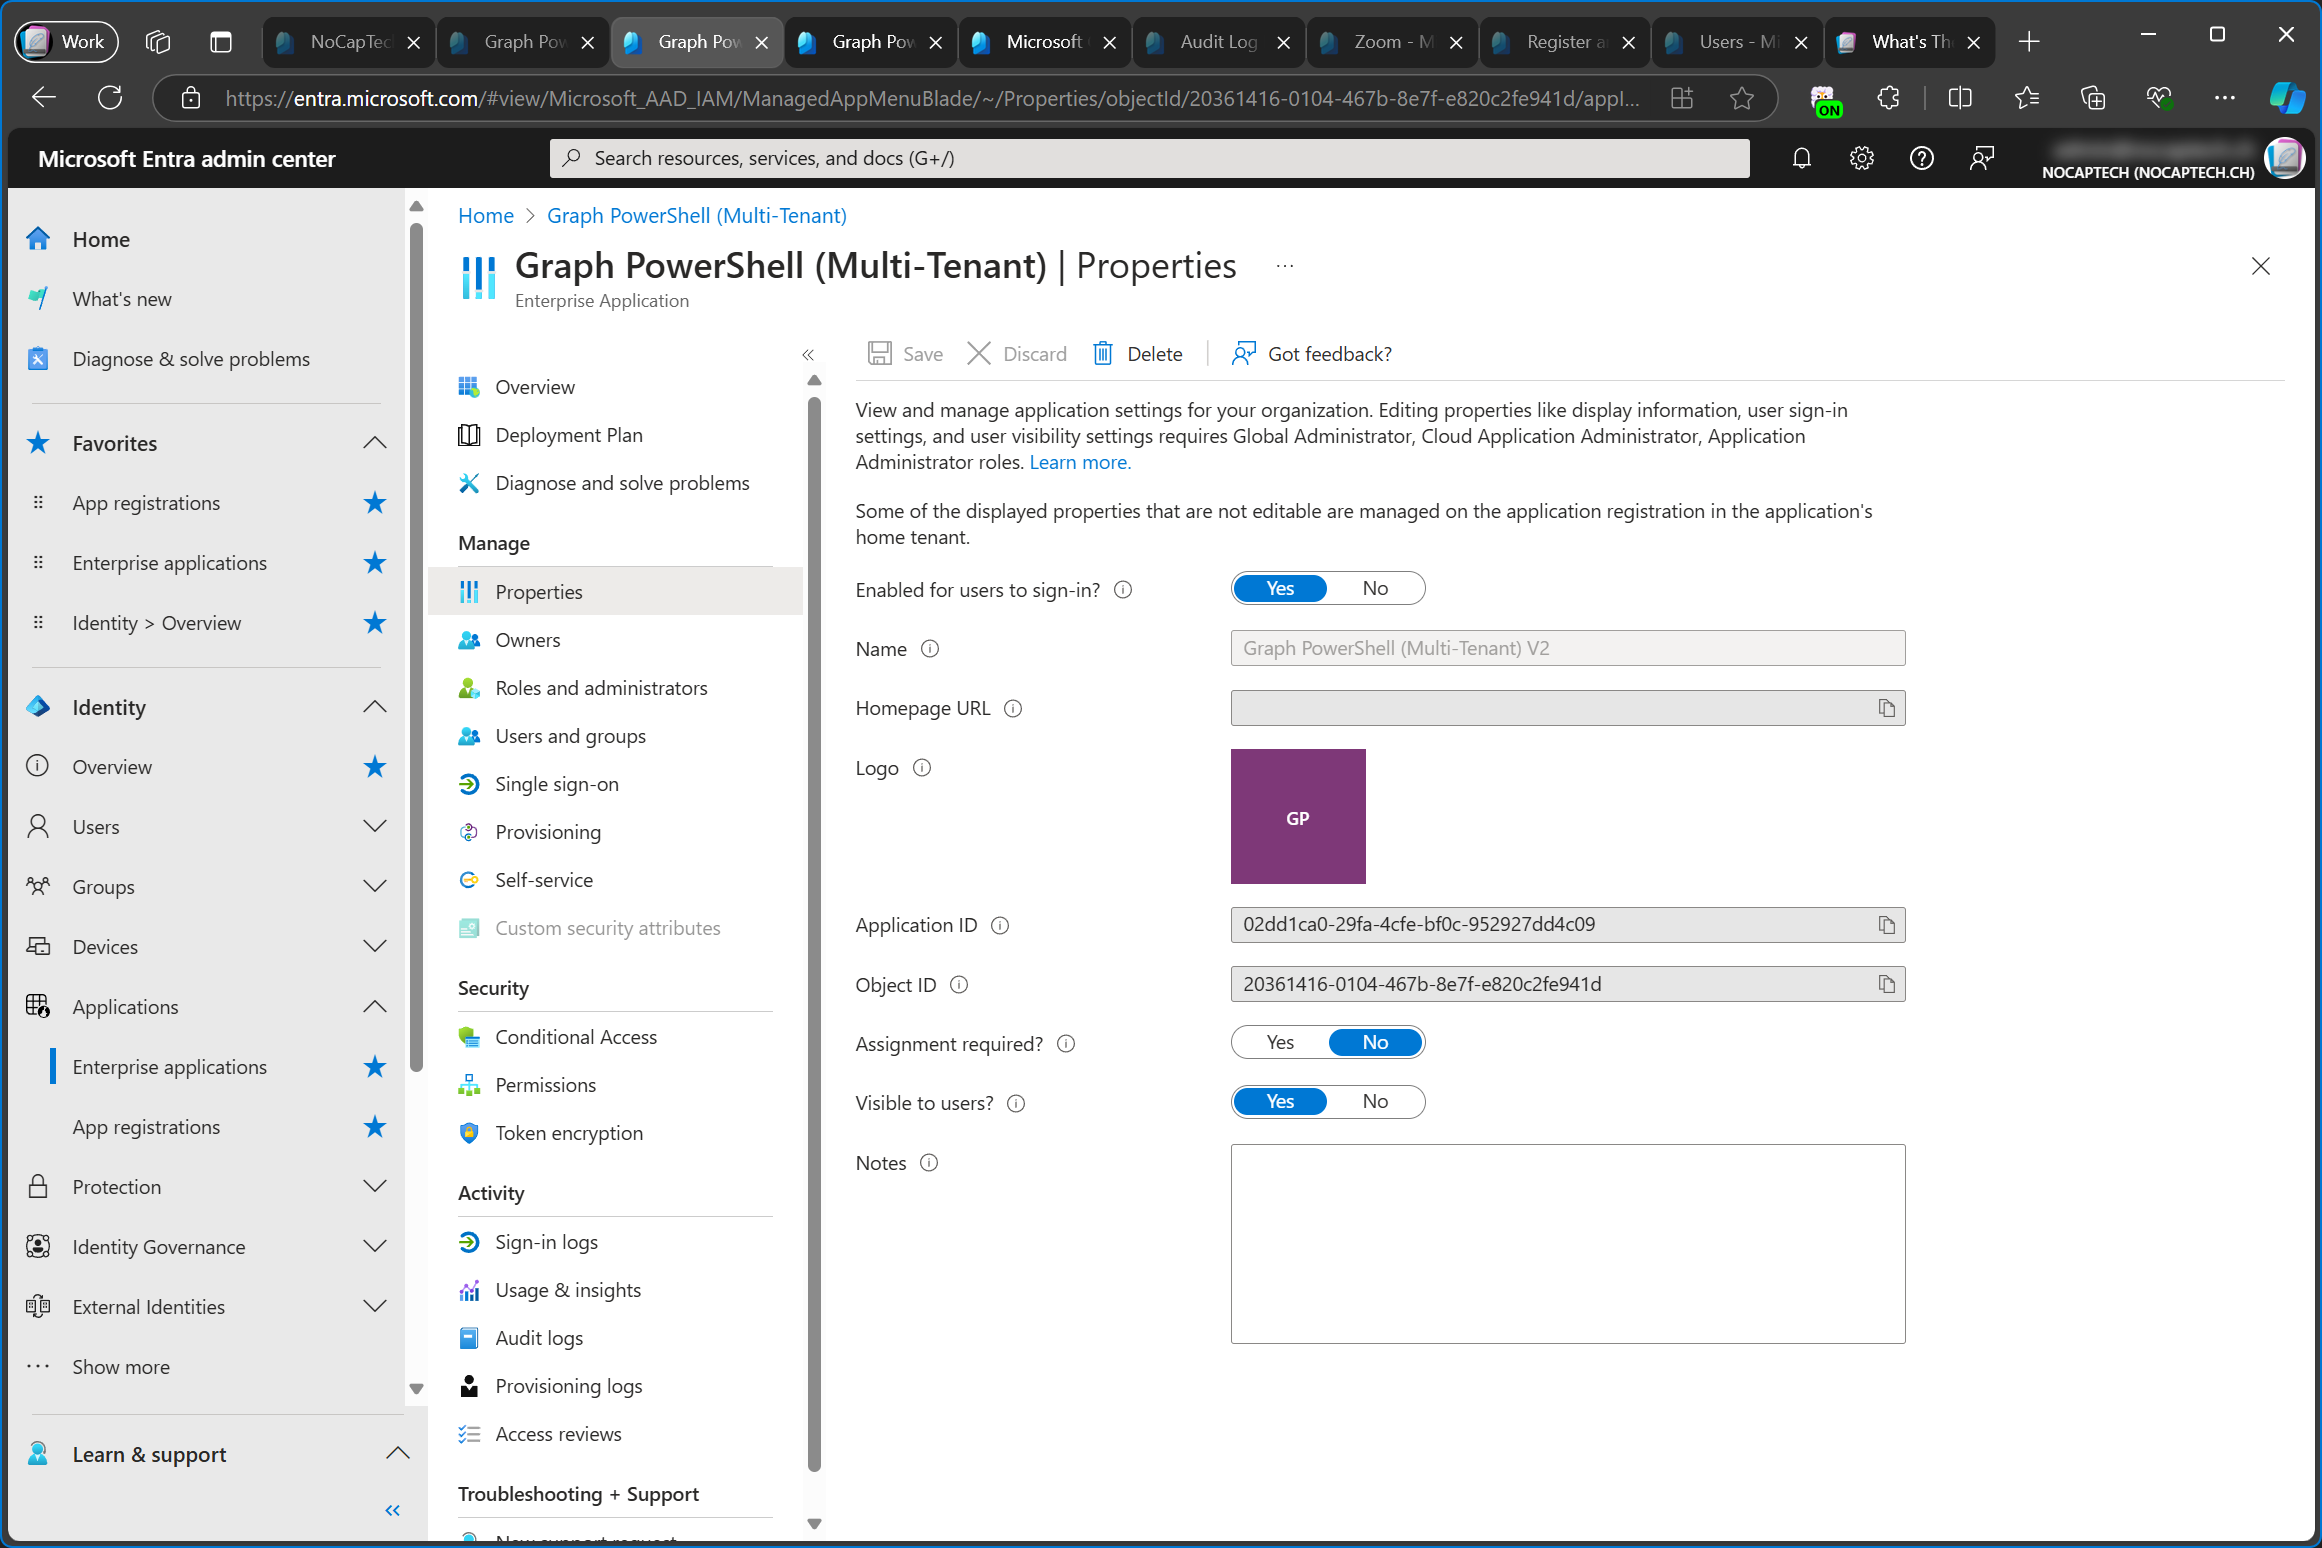Set Enabled for users to sign-in to No
The width and height of the screenshot is (2322, 1548).
(x=1375, y=589)
